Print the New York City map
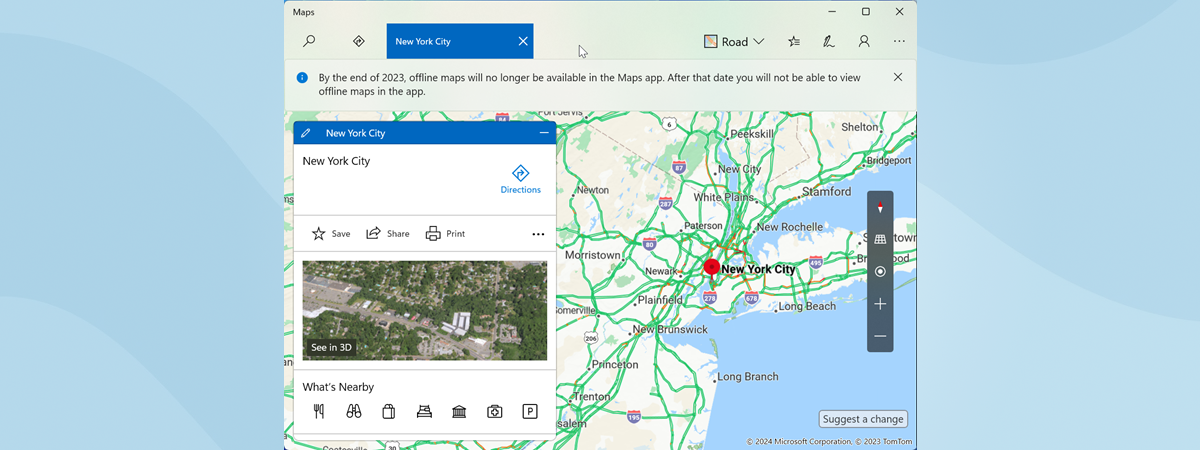1200x450 pixels. point(445,234)
